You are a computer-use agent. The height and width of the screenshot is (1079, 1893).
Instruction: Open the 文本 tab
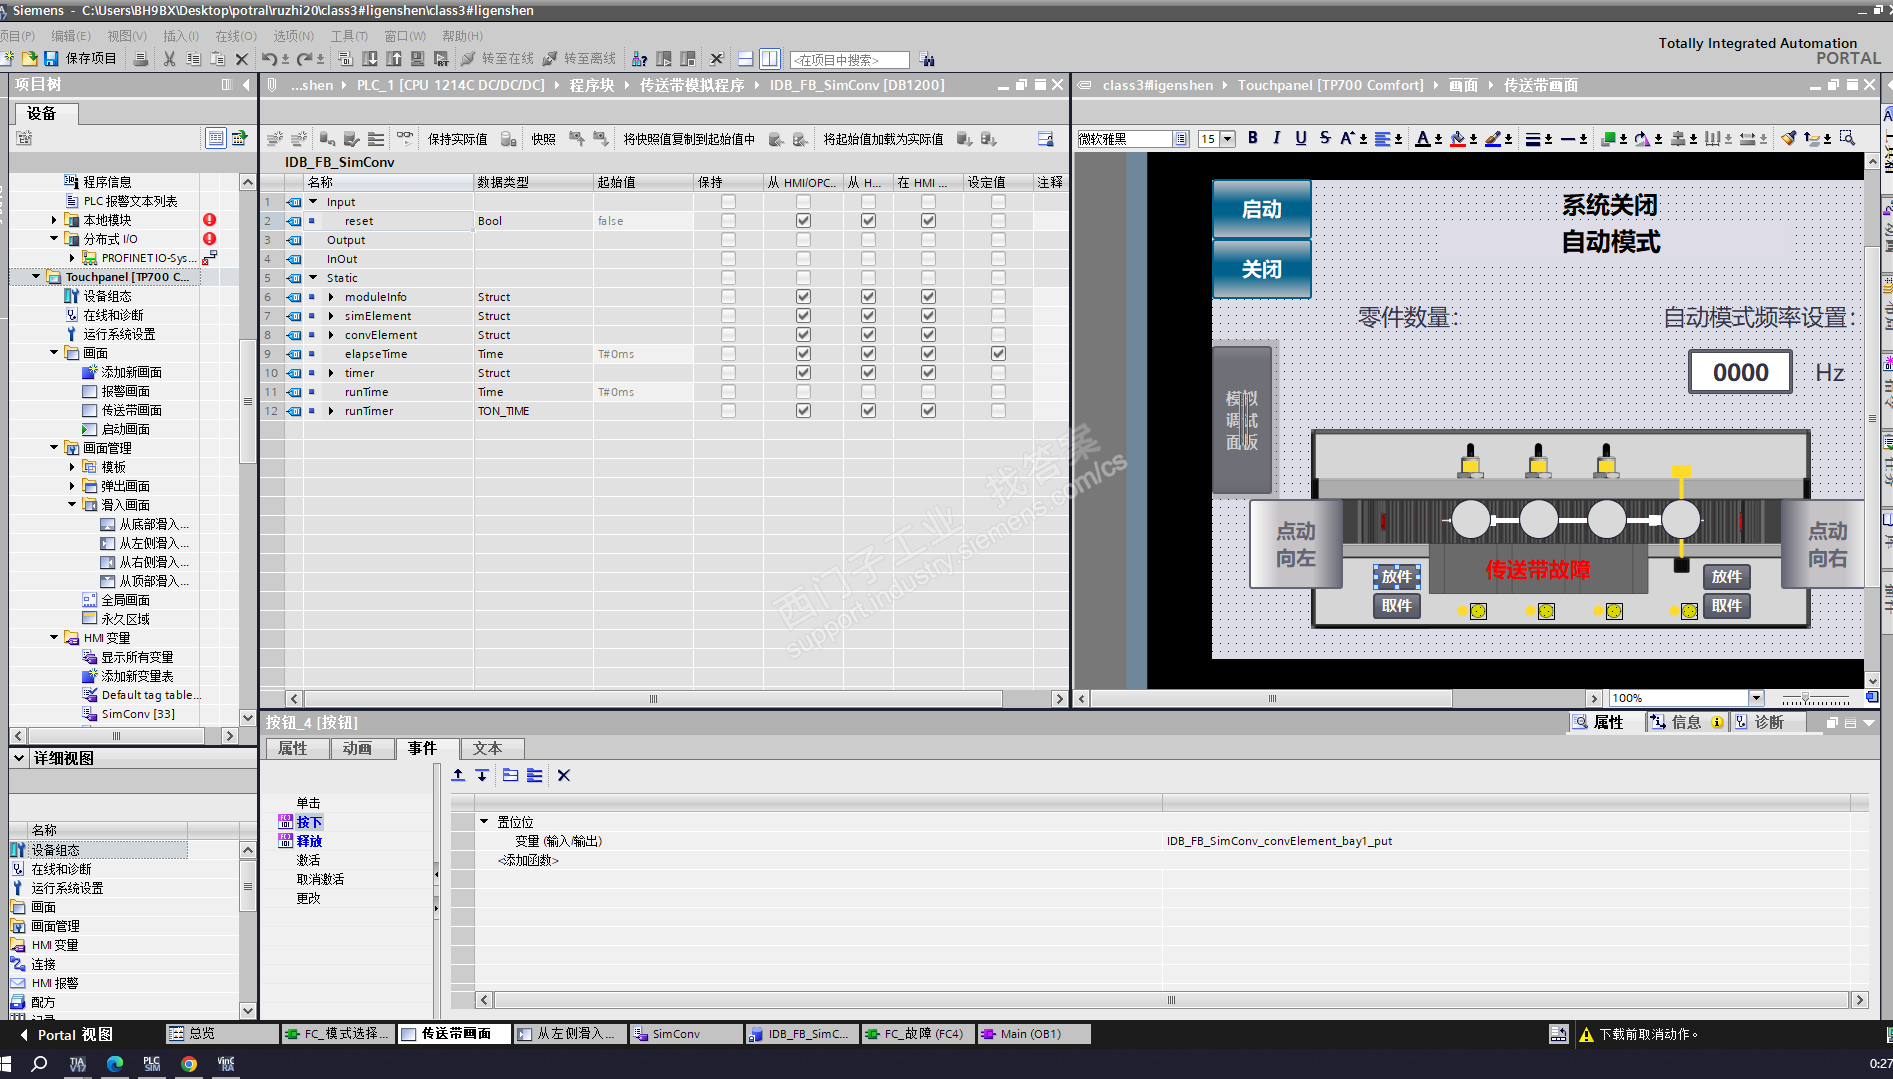point(487,748)
